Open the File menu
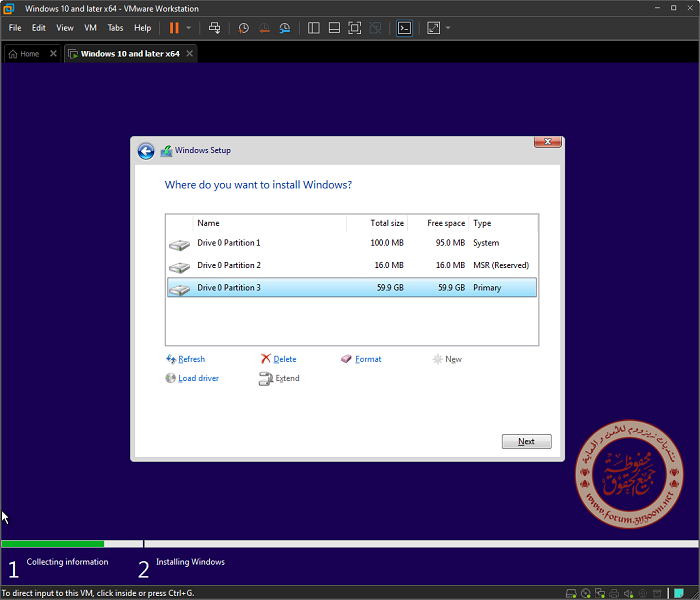 pos(15,28)
